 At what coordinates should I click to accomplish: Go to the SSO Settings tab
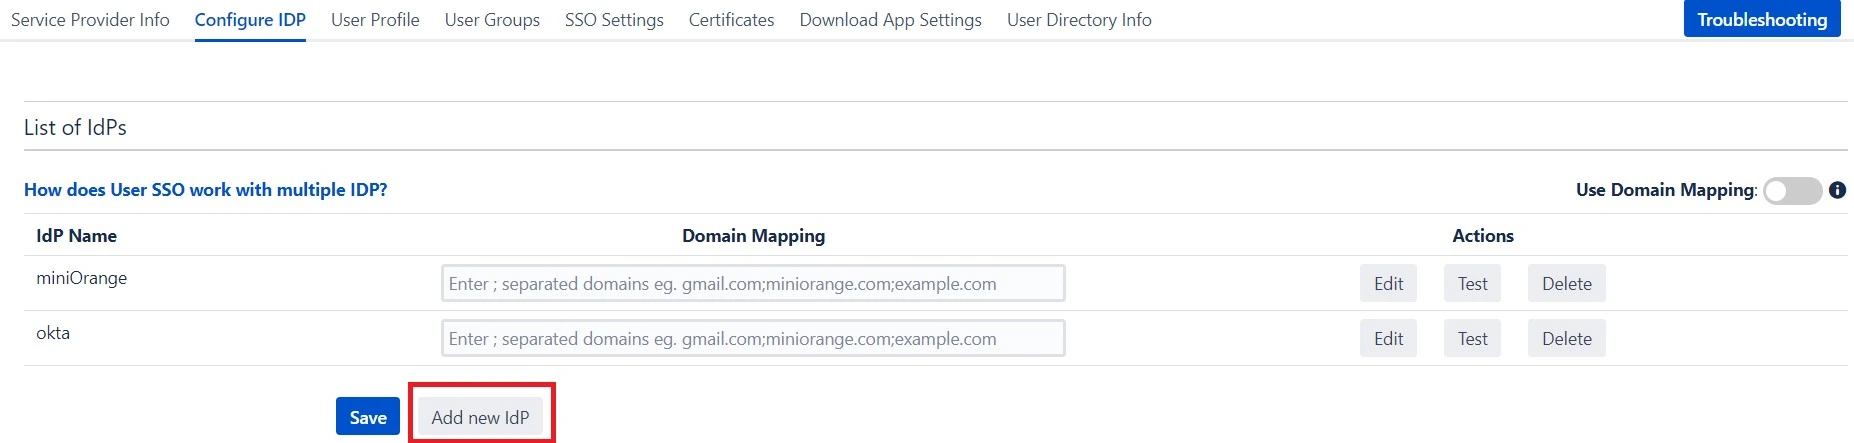614,20
